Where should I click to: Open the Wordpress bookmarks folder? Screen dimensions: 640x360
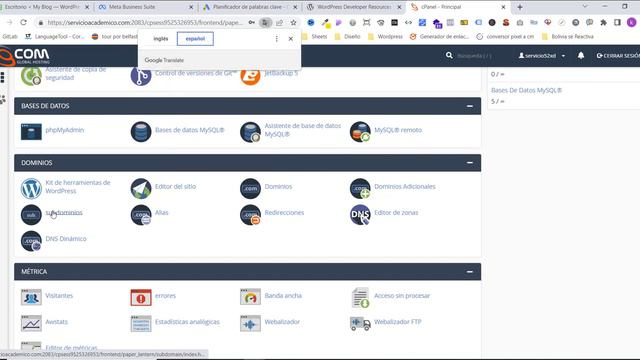click(385, 37)
